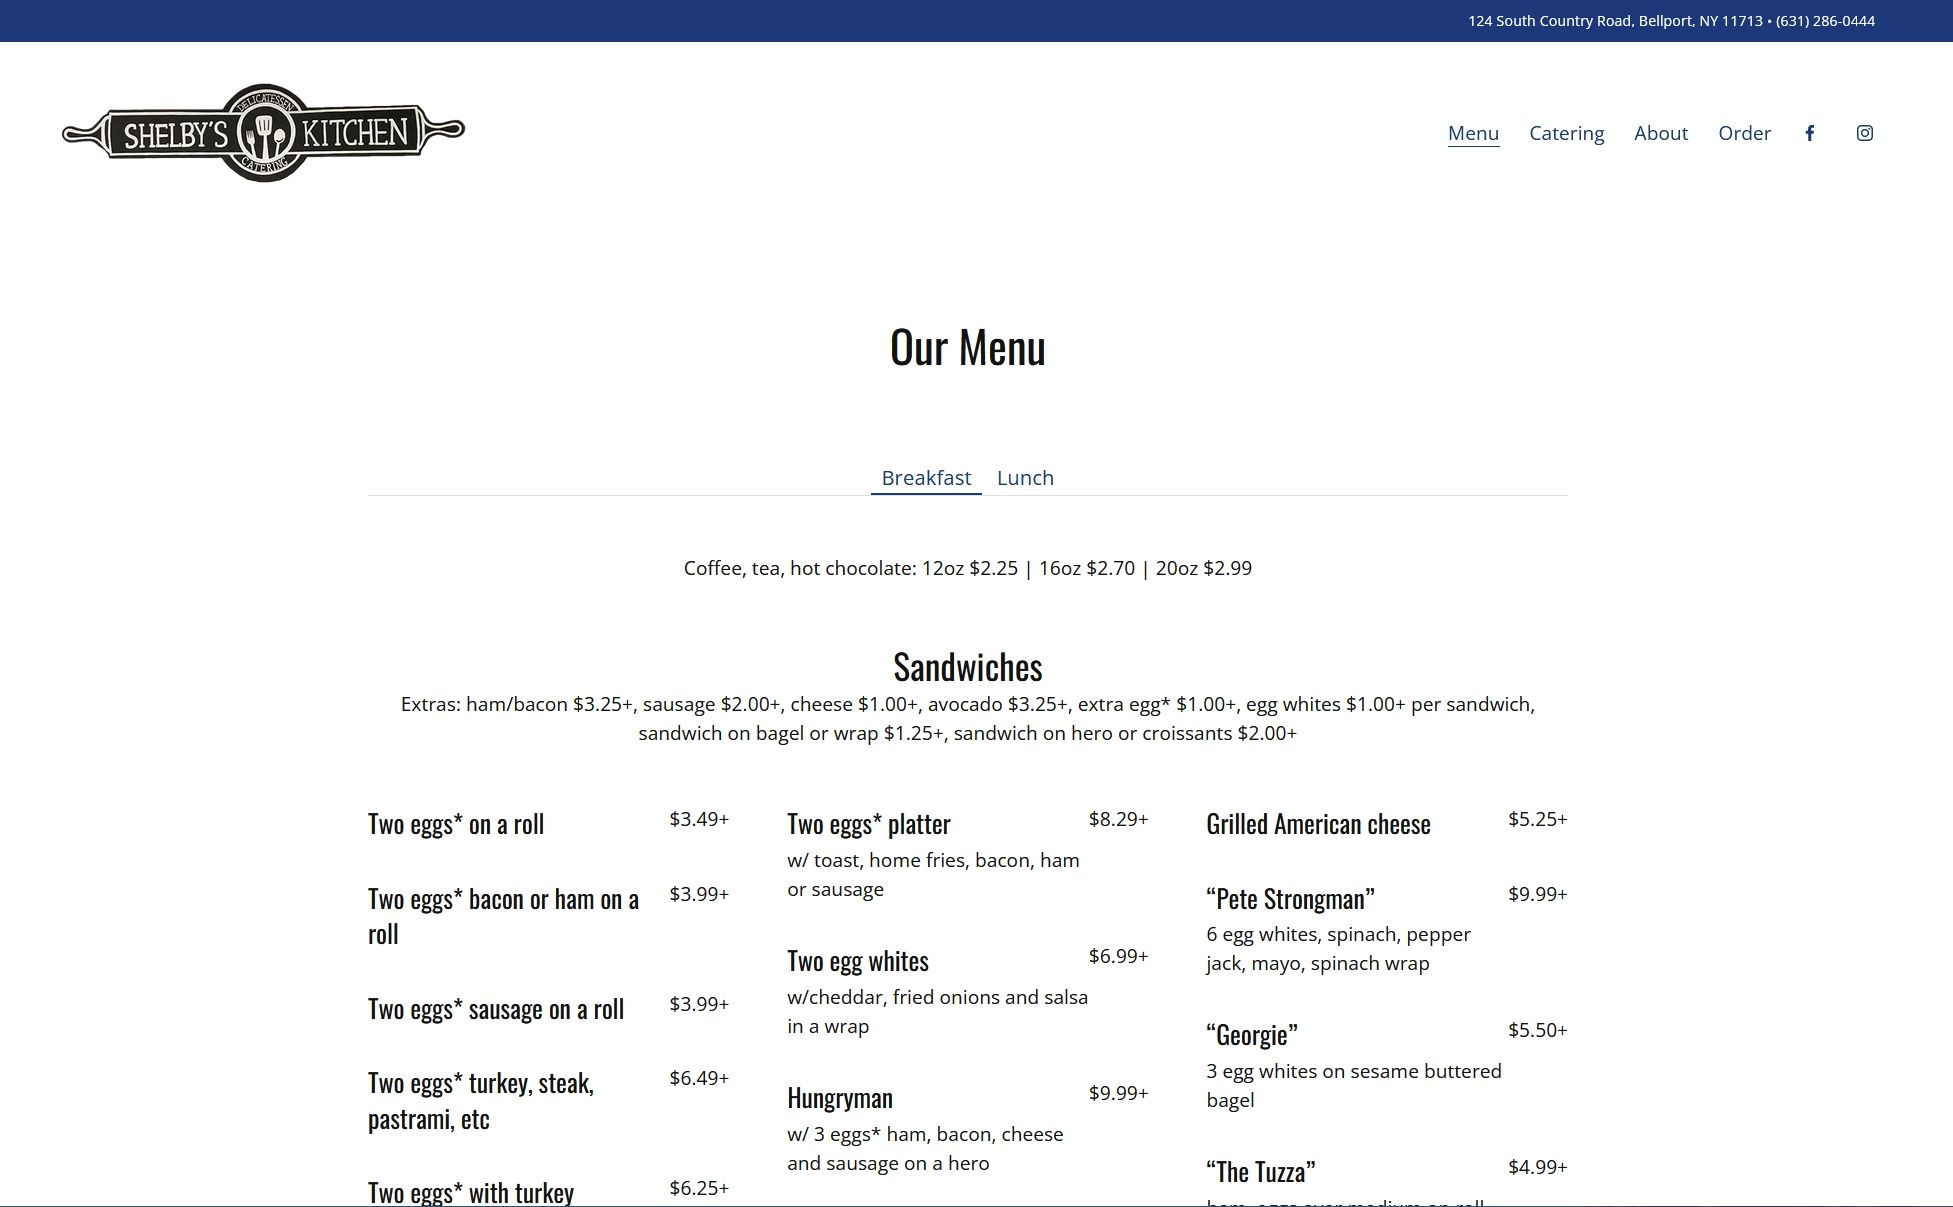Open the Order page
The image size is (1953, 1207).
coord(1744,133)
